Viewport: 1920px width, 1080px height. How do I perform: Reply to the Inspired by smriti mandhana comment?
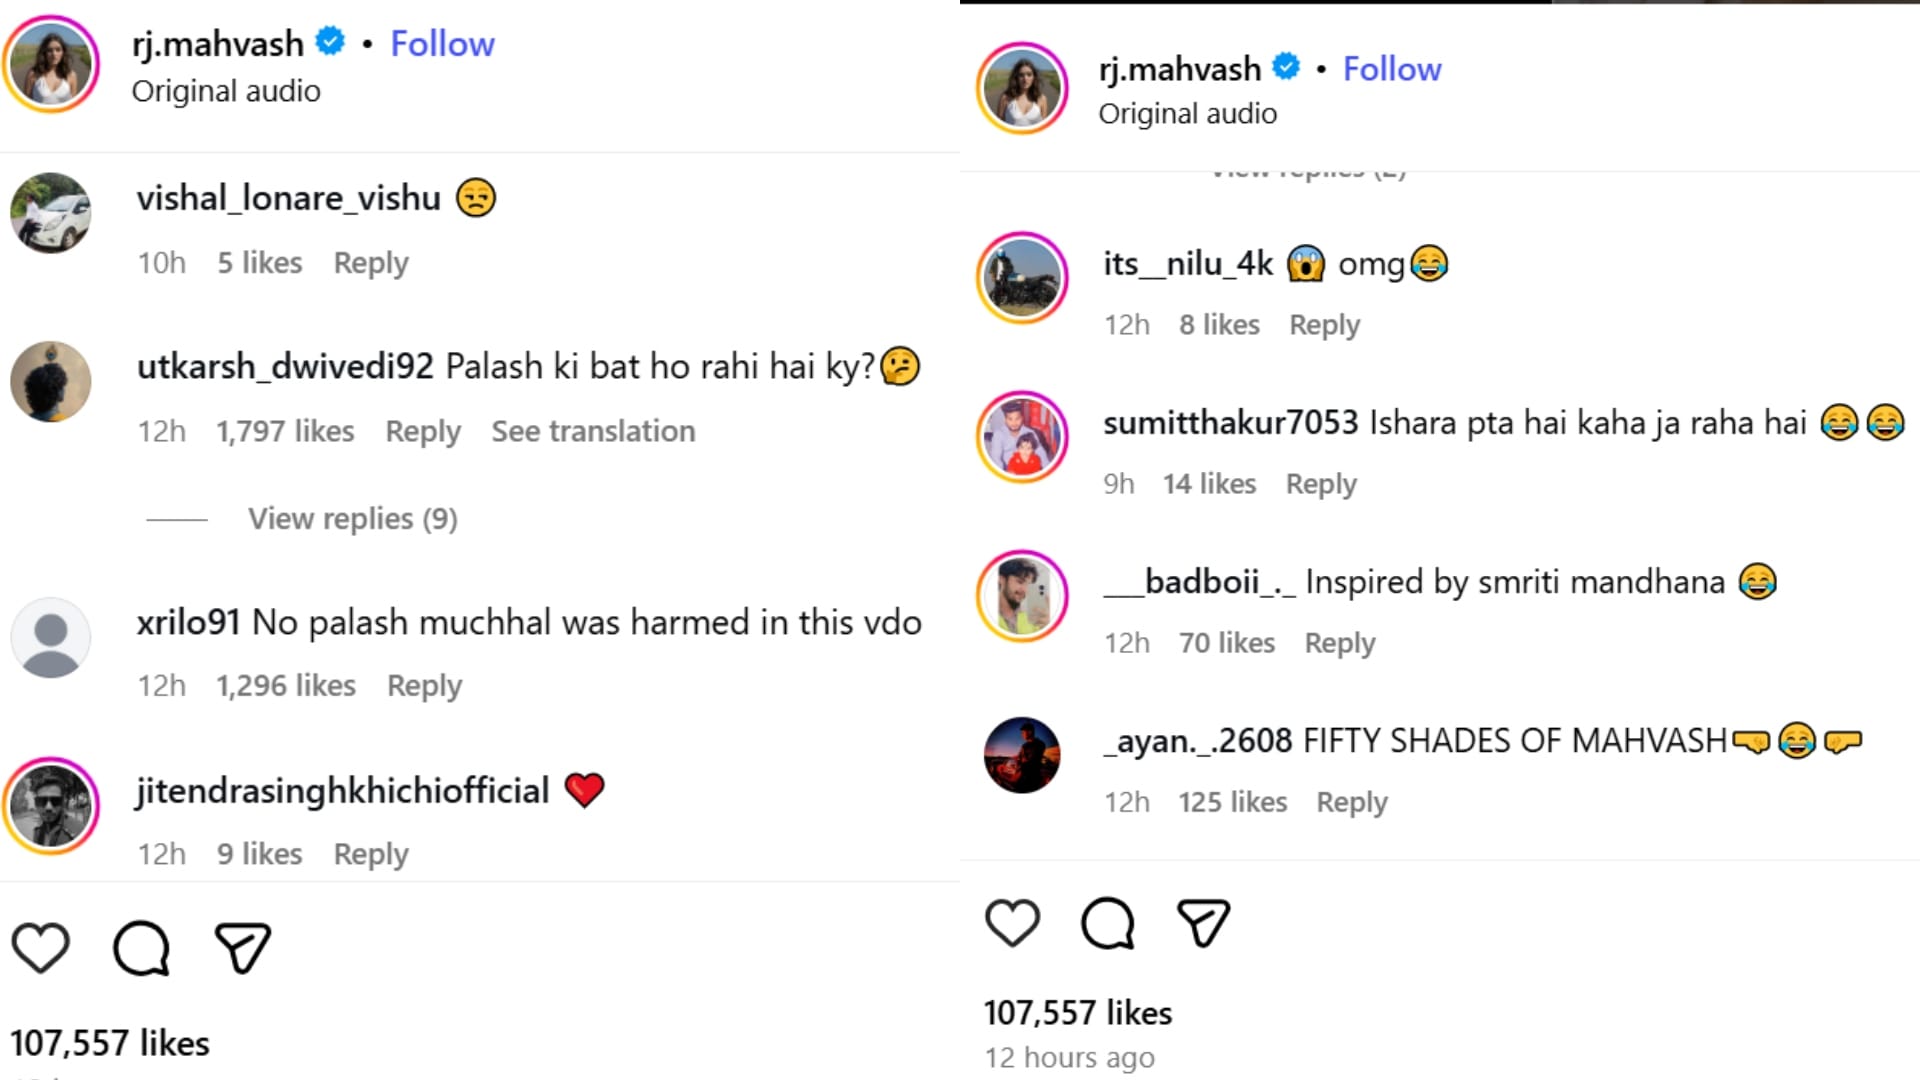click(1339, 643)
